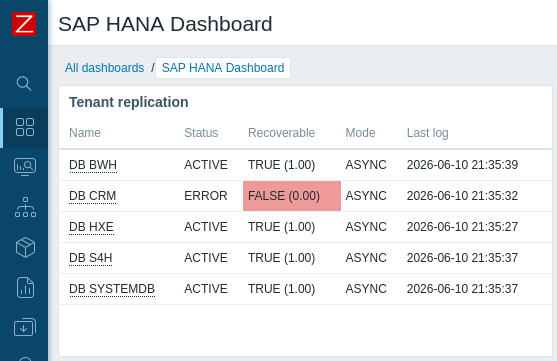The image size is (557, 361).
Task: Go to All dashboards link
Action: (104, 68)
